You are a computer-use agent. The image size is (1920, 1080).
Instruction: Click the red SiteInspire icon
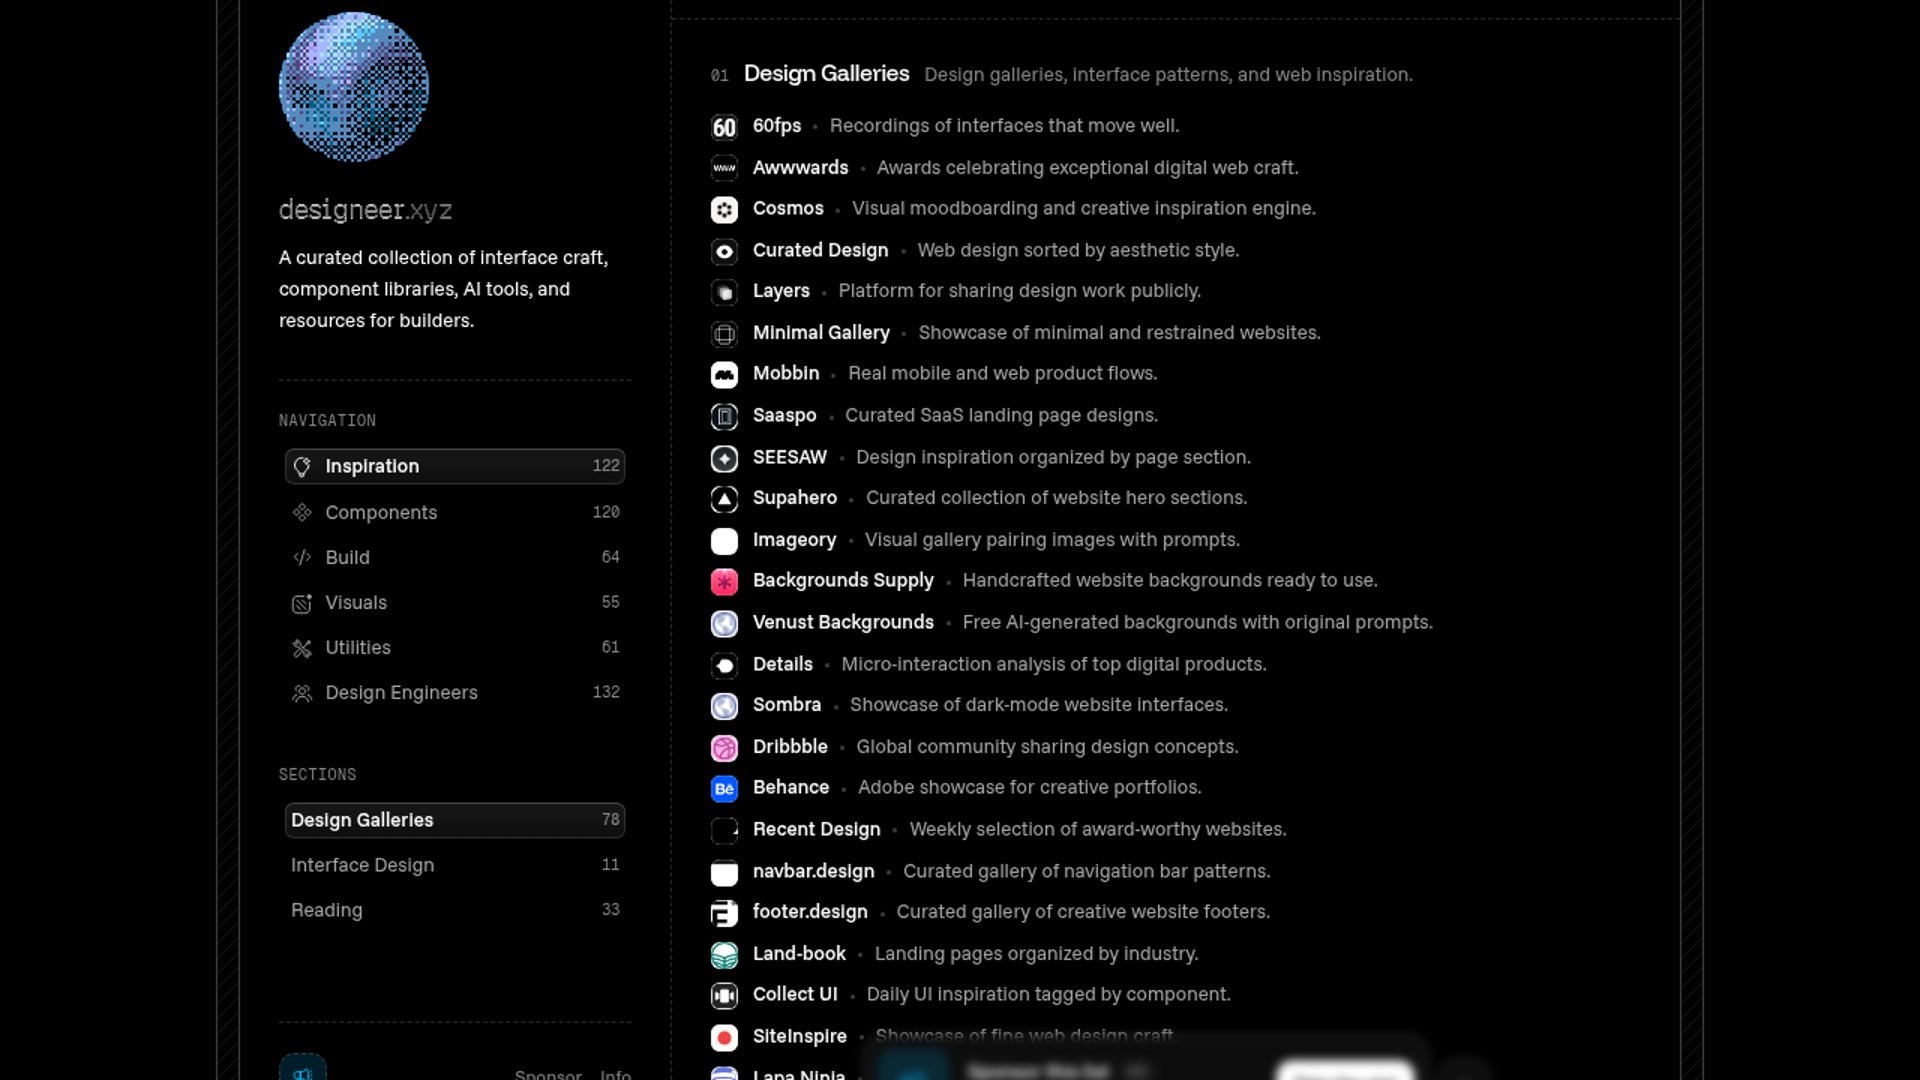point(724,1037)
